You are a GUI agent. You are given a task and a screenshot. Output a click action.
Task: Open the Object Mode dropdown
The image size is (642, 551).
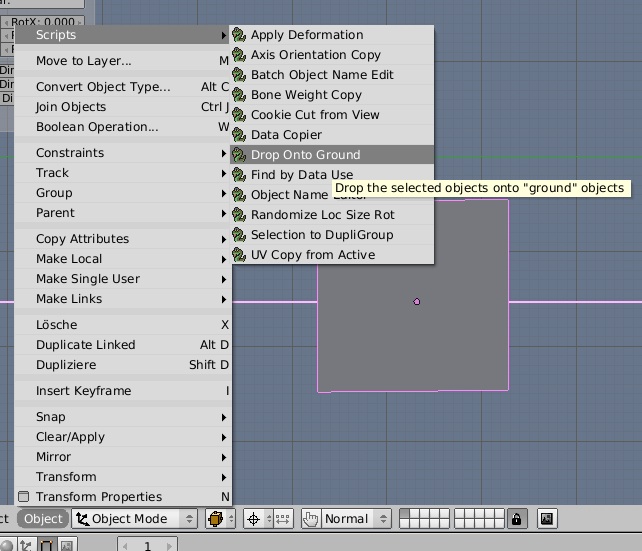pos(134,519)
